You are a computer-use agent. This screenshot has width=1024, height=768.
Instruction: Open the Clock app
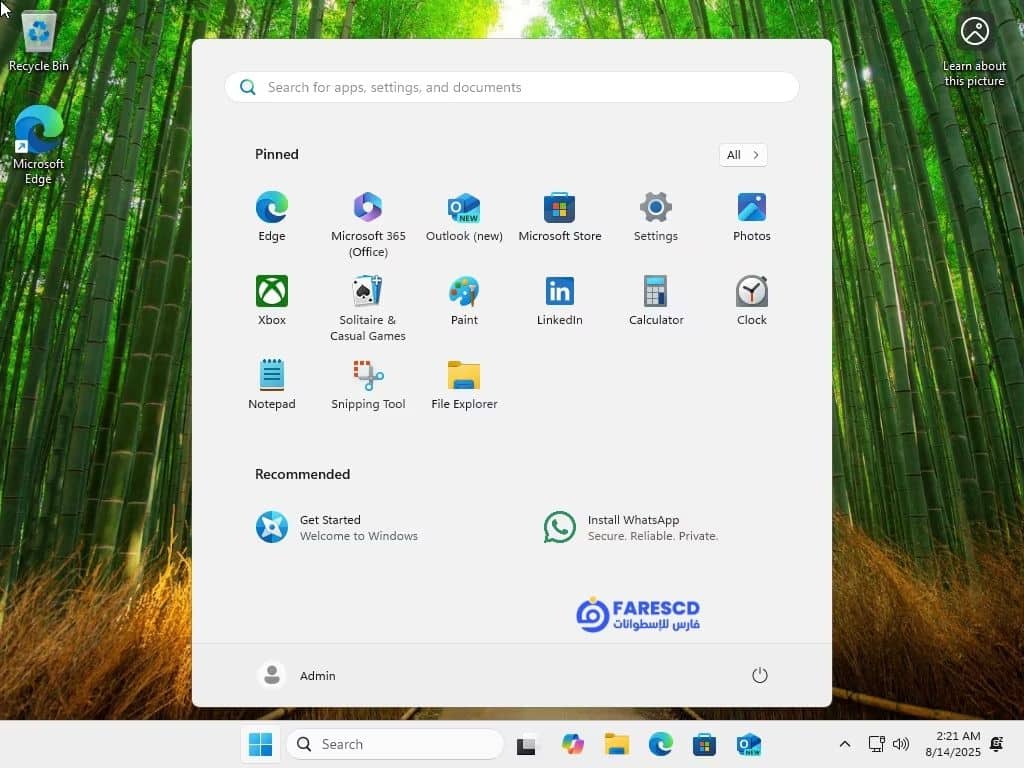[x=752, y=301]
